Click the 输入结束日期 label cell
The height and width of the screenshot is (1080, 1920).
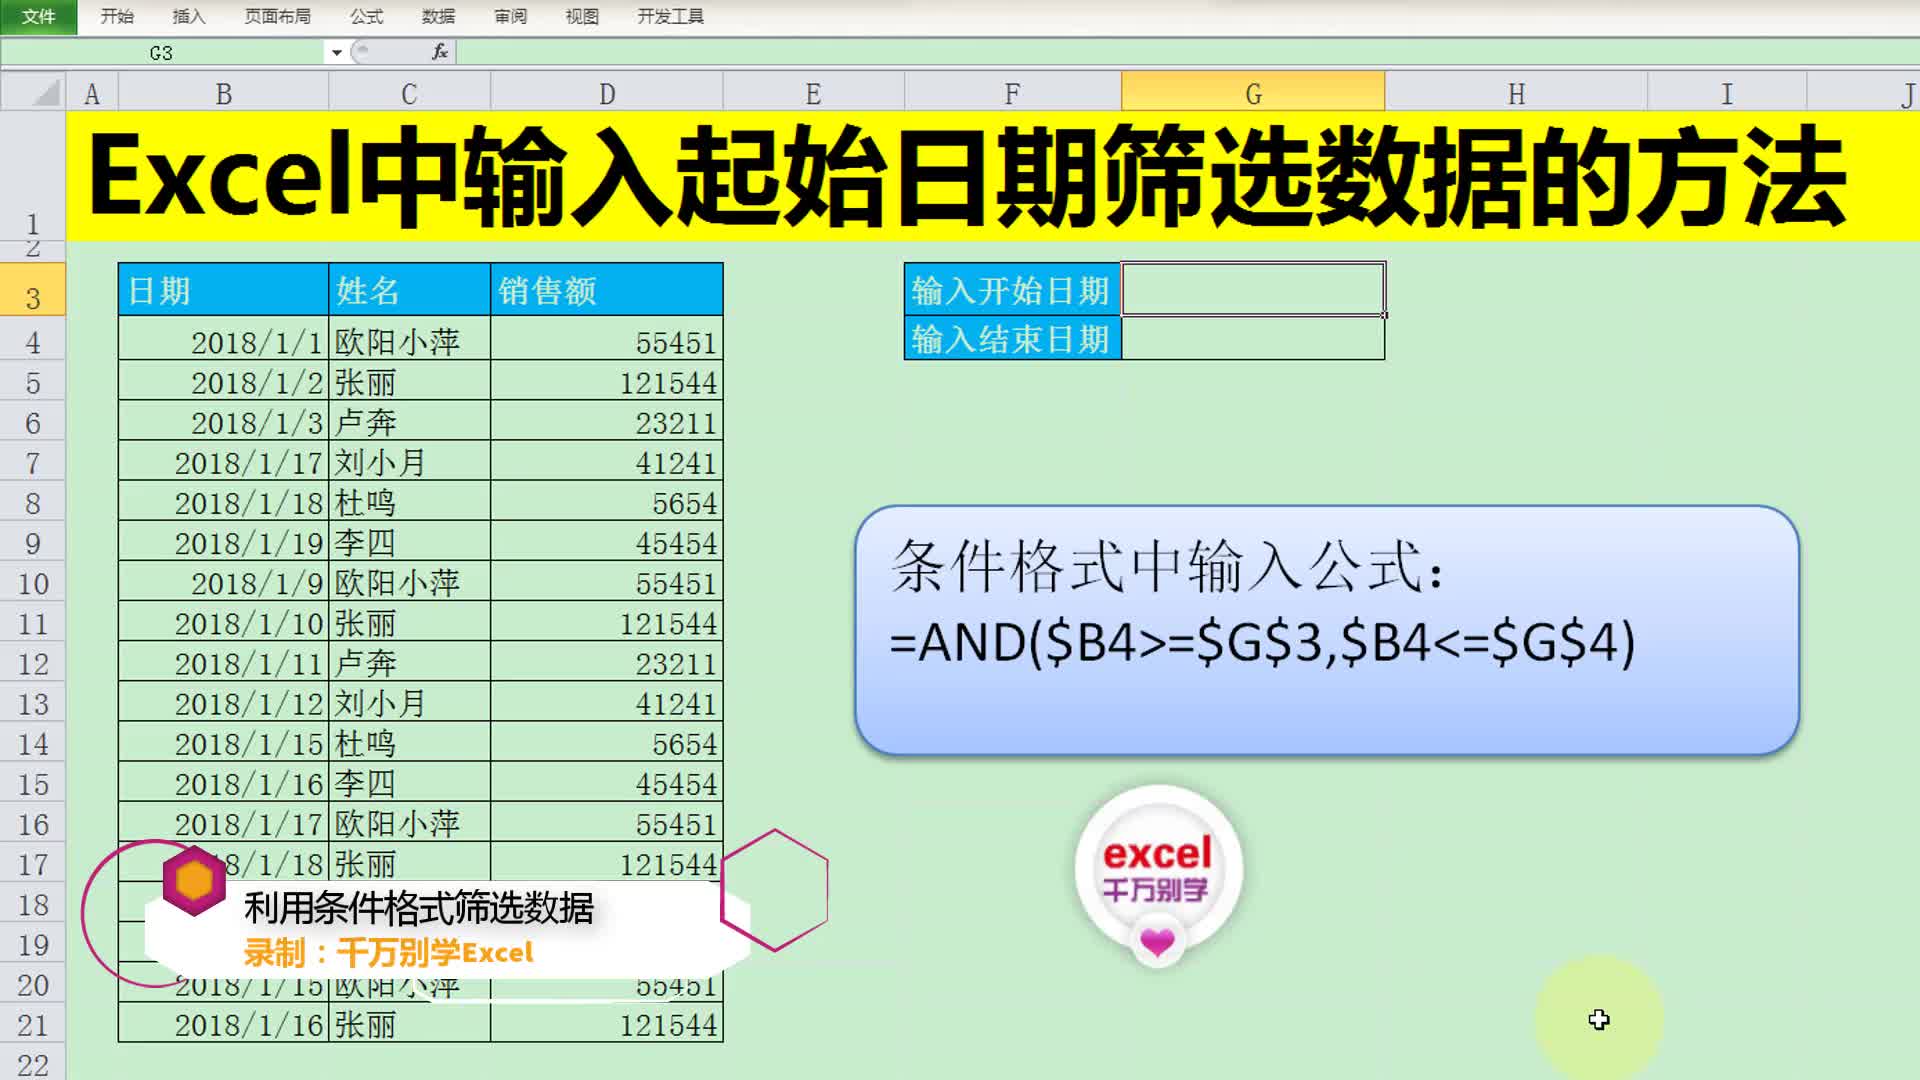click(1012, 339)
